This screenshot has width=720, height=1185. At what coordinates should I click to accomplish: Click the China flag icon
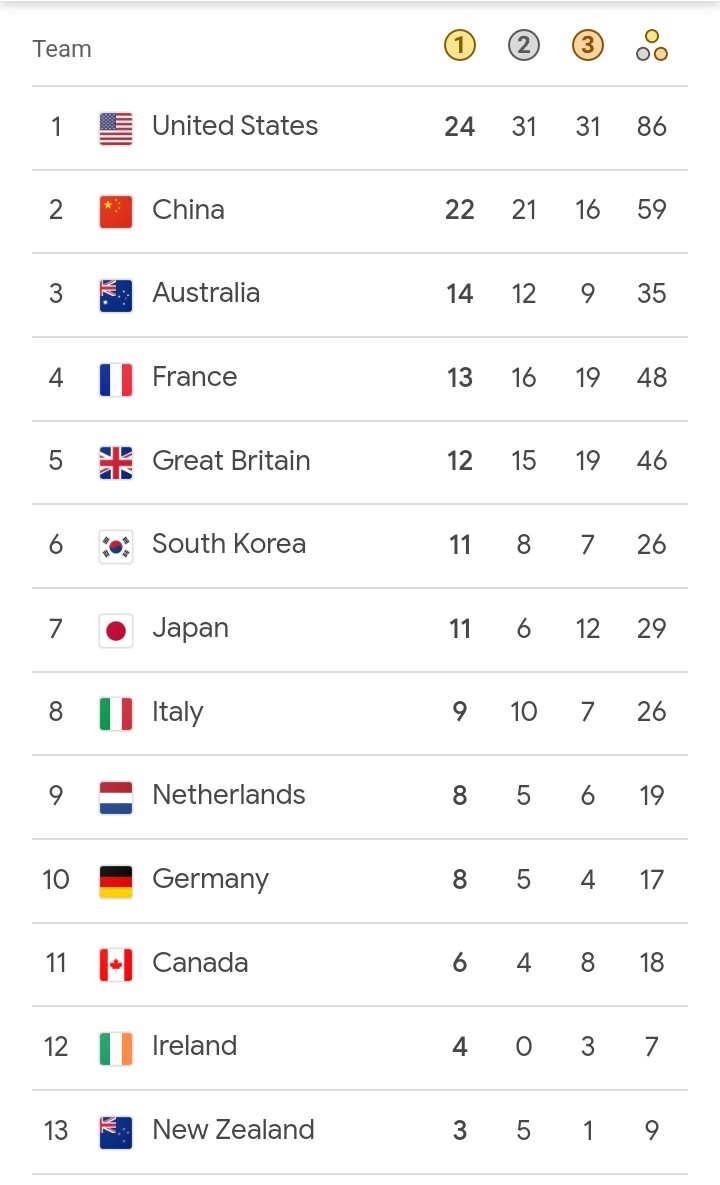click(x=116, y=210)
